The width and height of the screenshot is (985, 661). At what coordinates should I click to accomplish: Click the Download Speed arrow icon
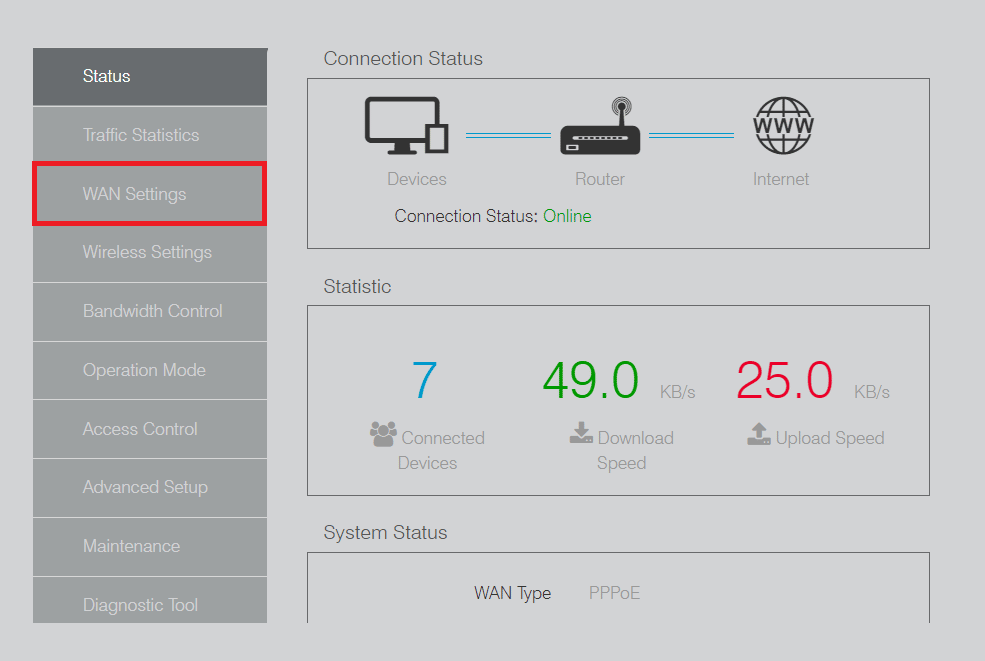(581, 433)
